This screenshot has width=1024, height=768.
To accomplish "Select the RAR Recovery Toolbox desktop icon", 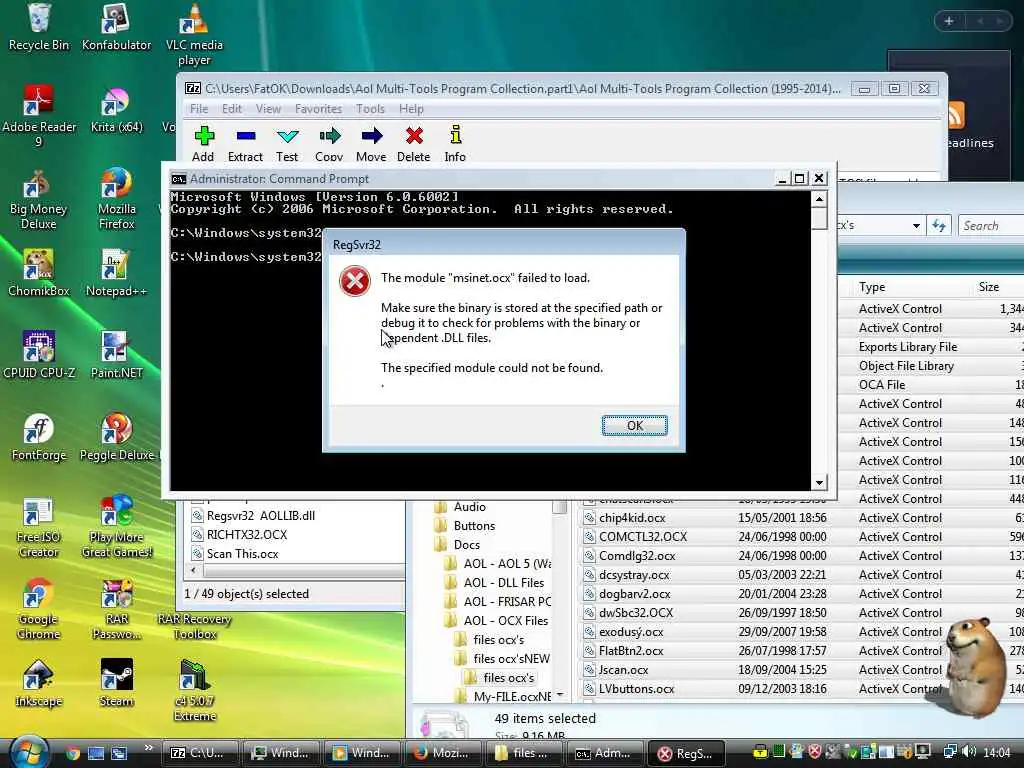I will point(194,626).
